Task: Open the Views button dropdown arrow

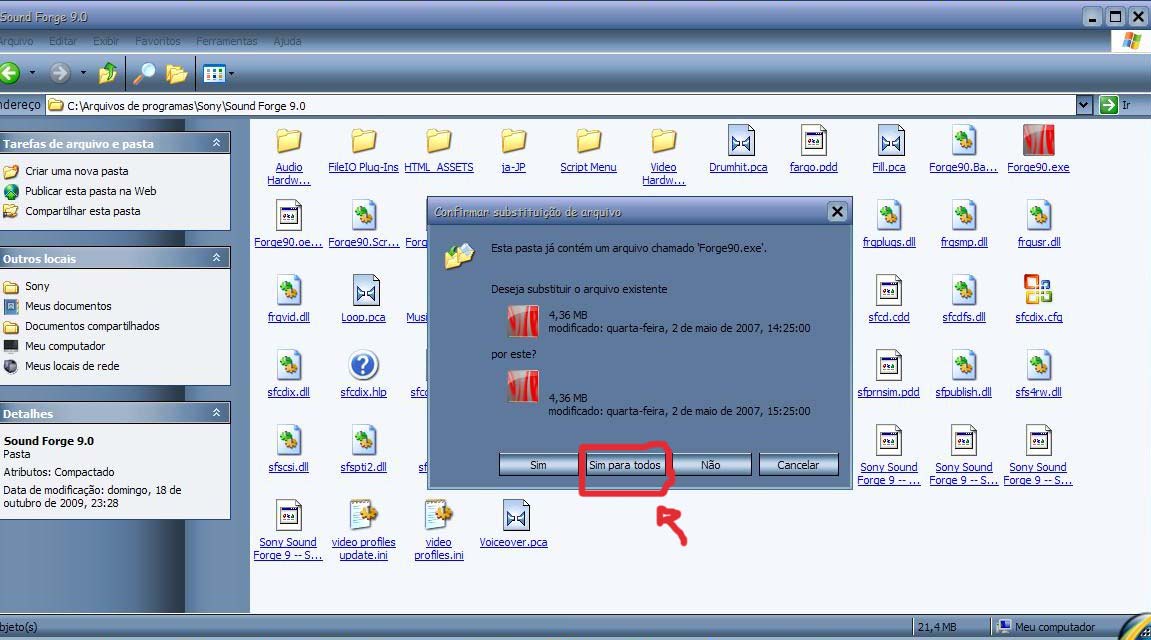Action: coord(231,73)
